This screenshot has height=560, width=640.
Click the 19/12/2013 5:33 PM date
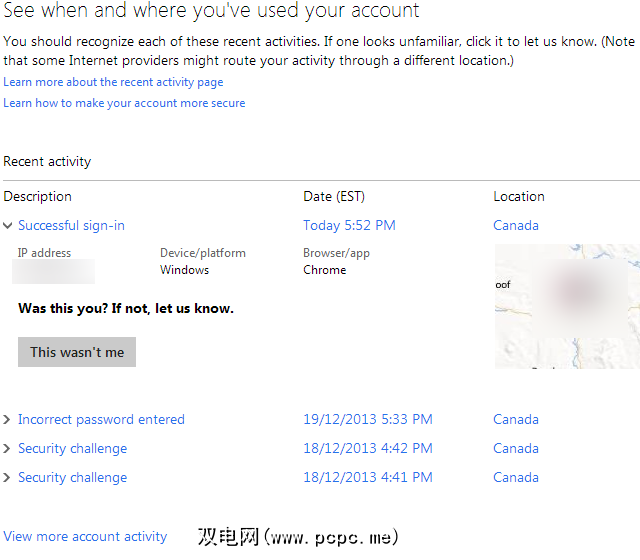coord(368,420)
